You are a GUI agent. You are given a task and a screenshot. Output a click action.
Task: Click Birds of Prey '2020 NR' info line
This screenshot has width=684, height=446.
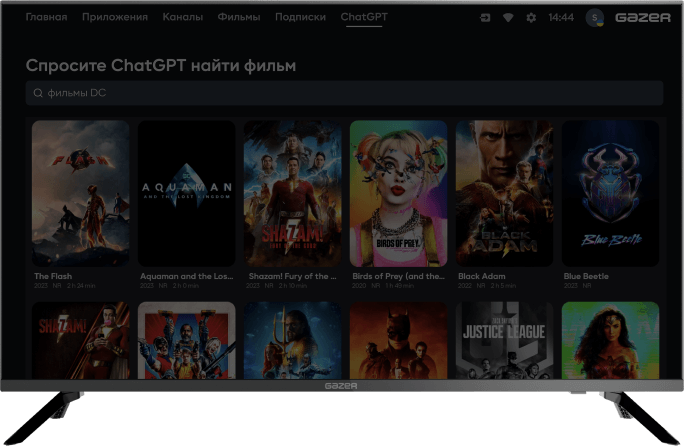[383, 285]
